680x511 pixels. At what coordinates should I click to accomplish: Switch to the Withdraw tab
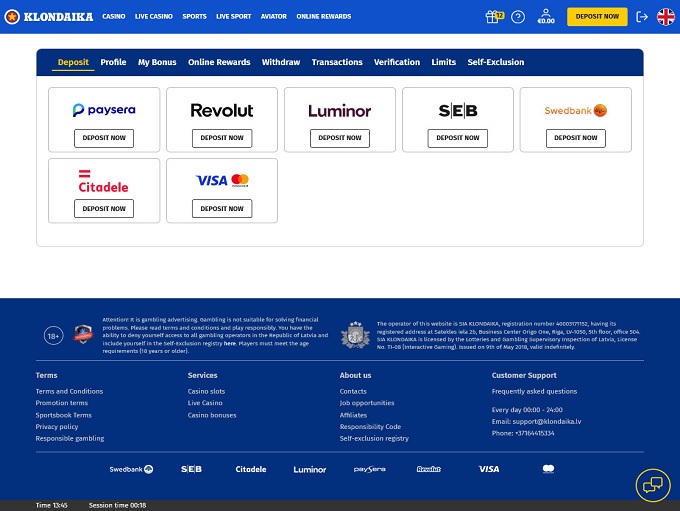click(x=281, y=62)
